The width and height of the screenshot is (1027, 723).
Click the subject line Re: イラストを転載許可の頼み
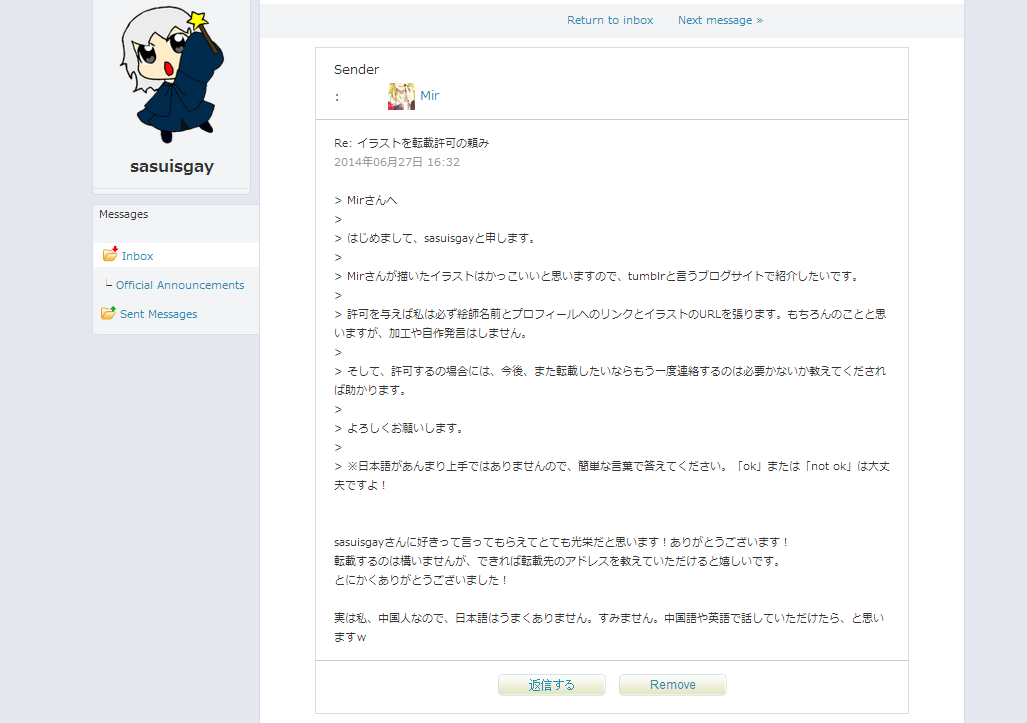click(x=411, y=143)
